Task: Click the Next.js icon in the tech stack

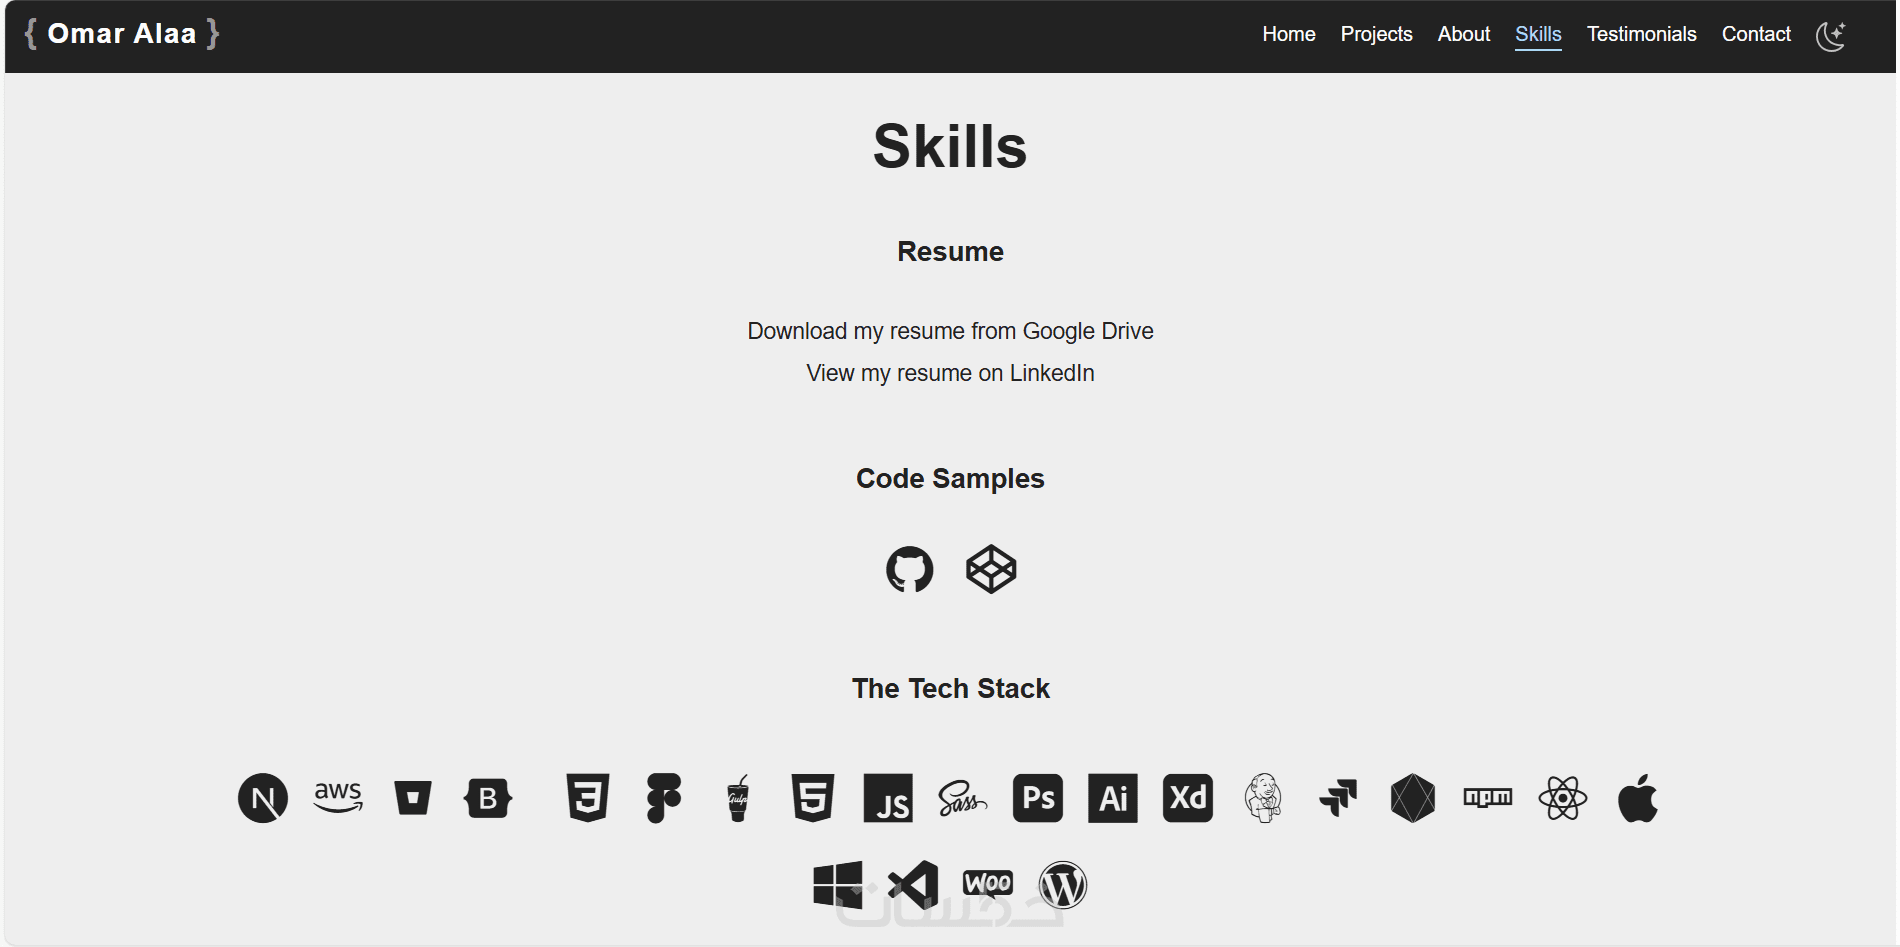Action: [263, 798]
